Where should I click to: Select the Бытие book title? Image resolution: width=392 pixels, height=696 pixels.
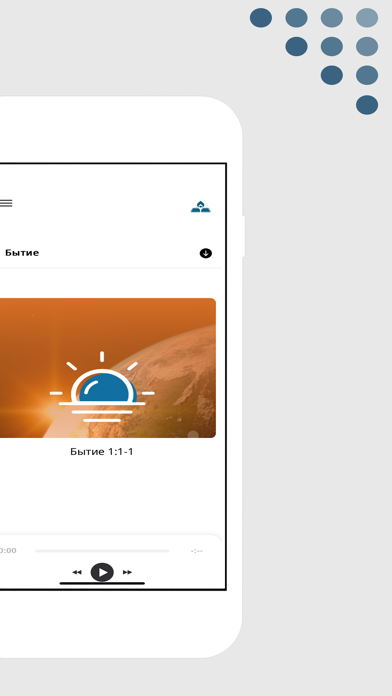point(22,253)
